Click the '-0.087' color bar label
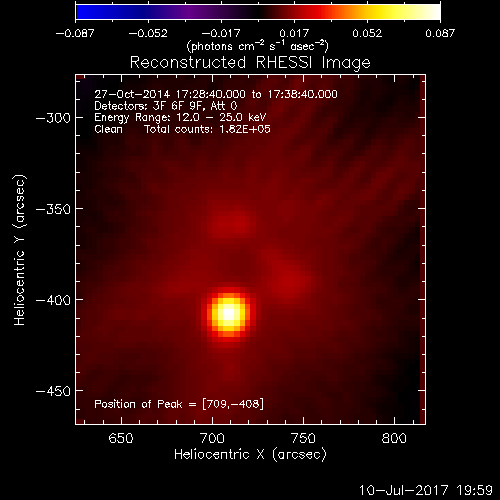500x500 pixels. [x=75, y=33]
